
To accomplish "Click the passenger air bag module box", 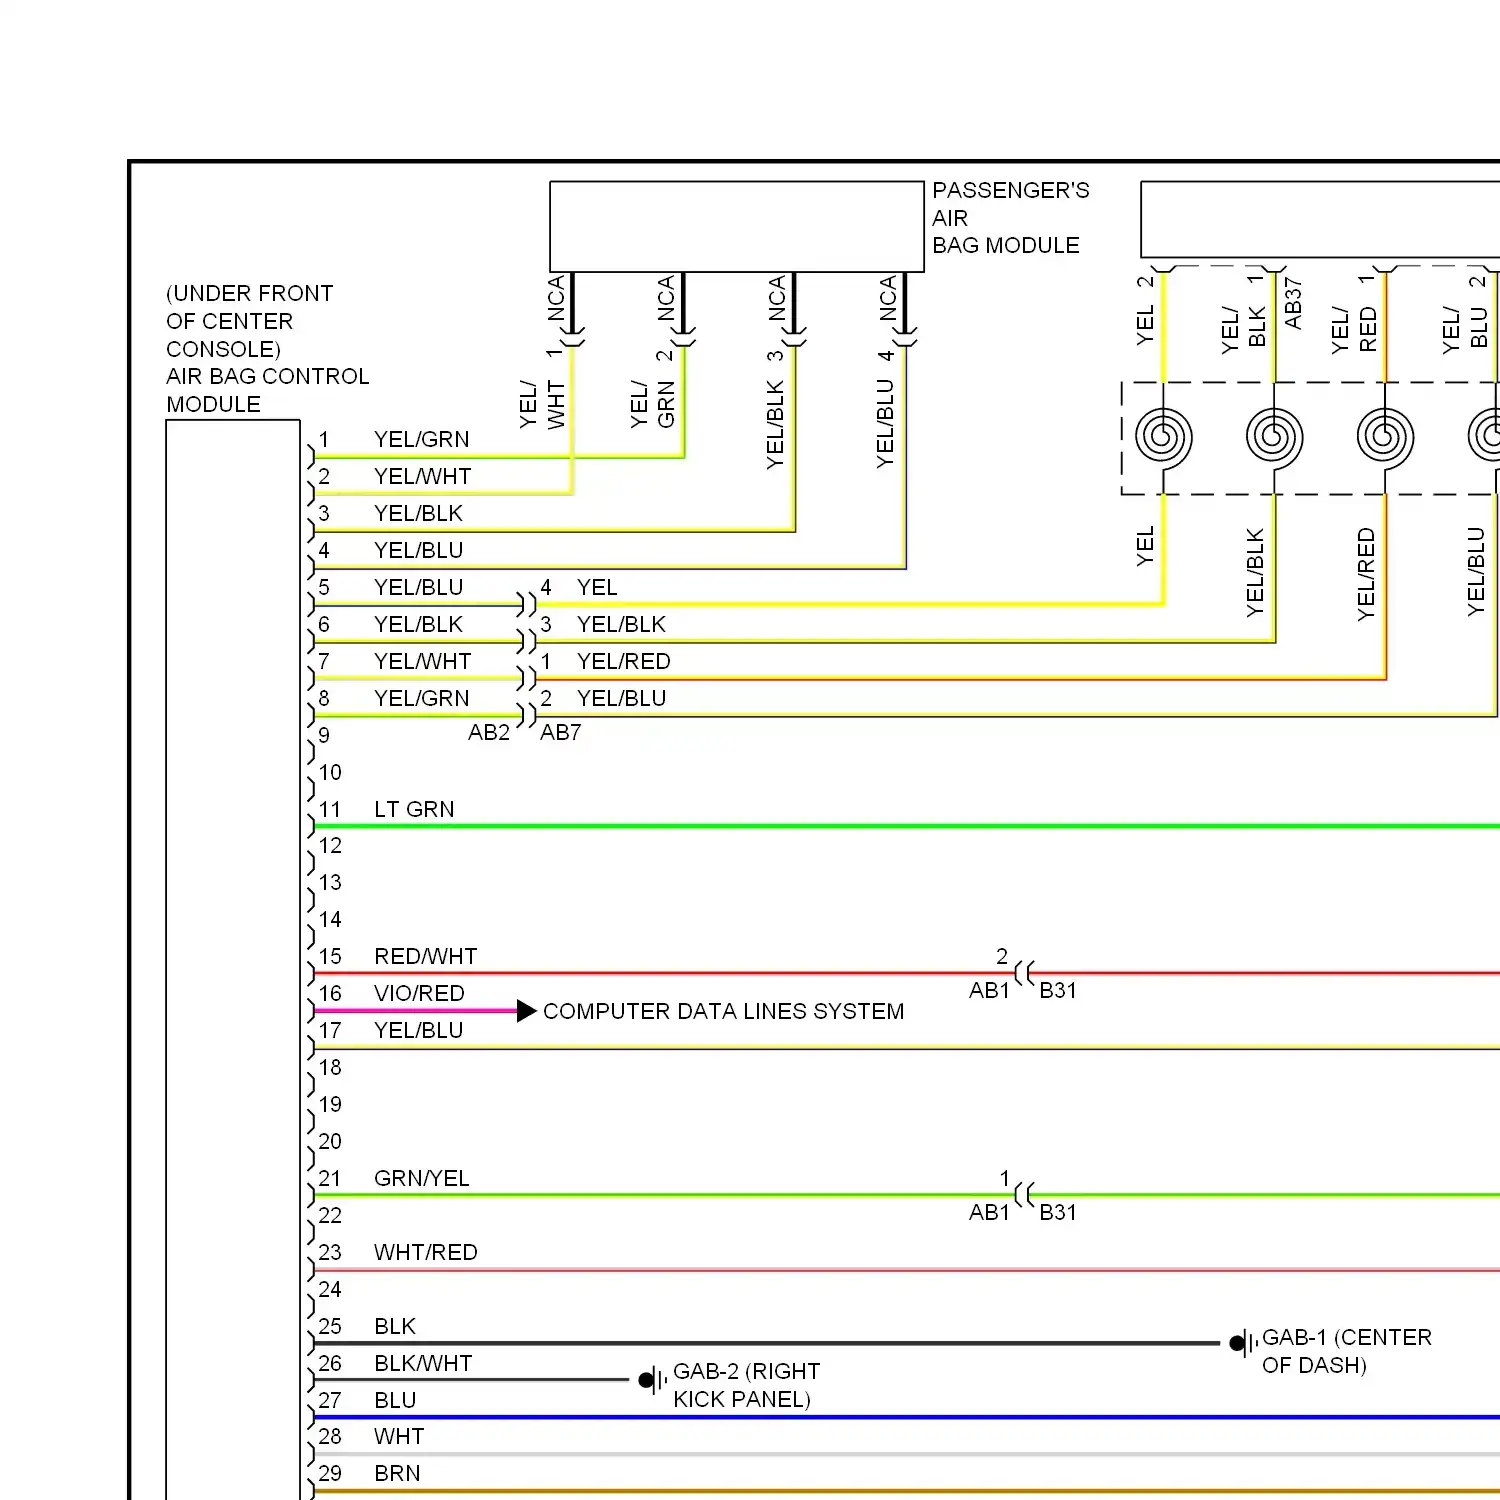I will (737, 226).
